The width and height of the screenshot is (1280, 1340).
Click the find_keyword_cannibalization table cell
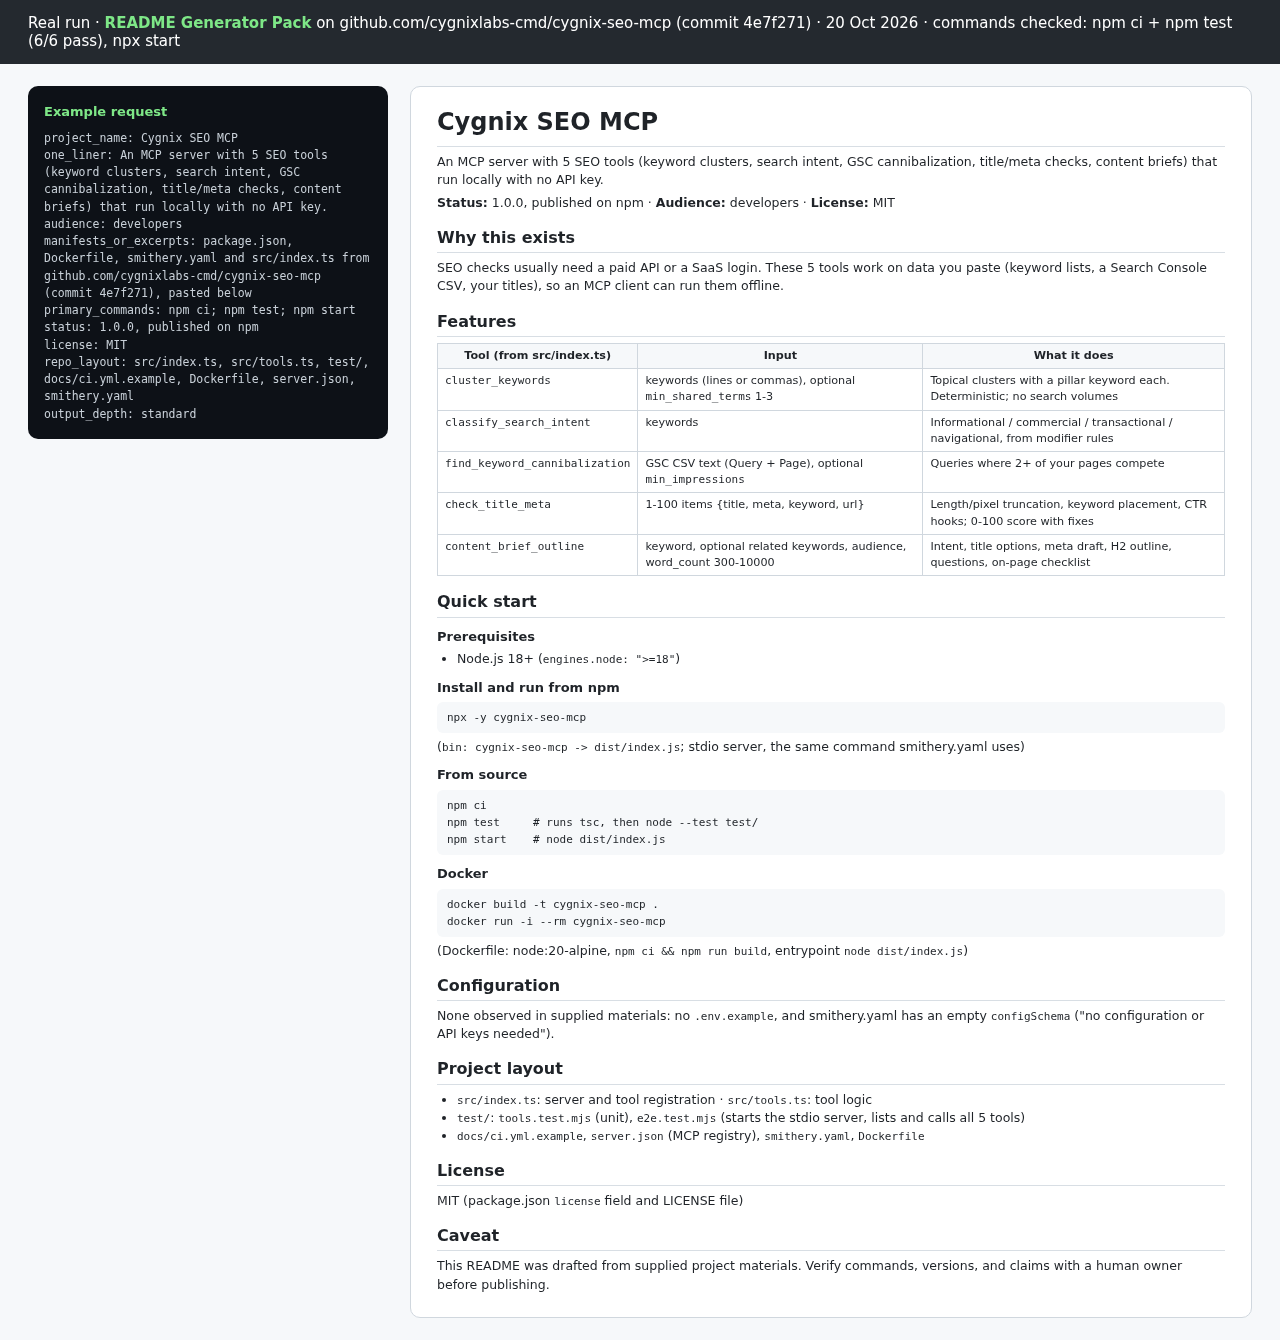(x=537, y=472)
